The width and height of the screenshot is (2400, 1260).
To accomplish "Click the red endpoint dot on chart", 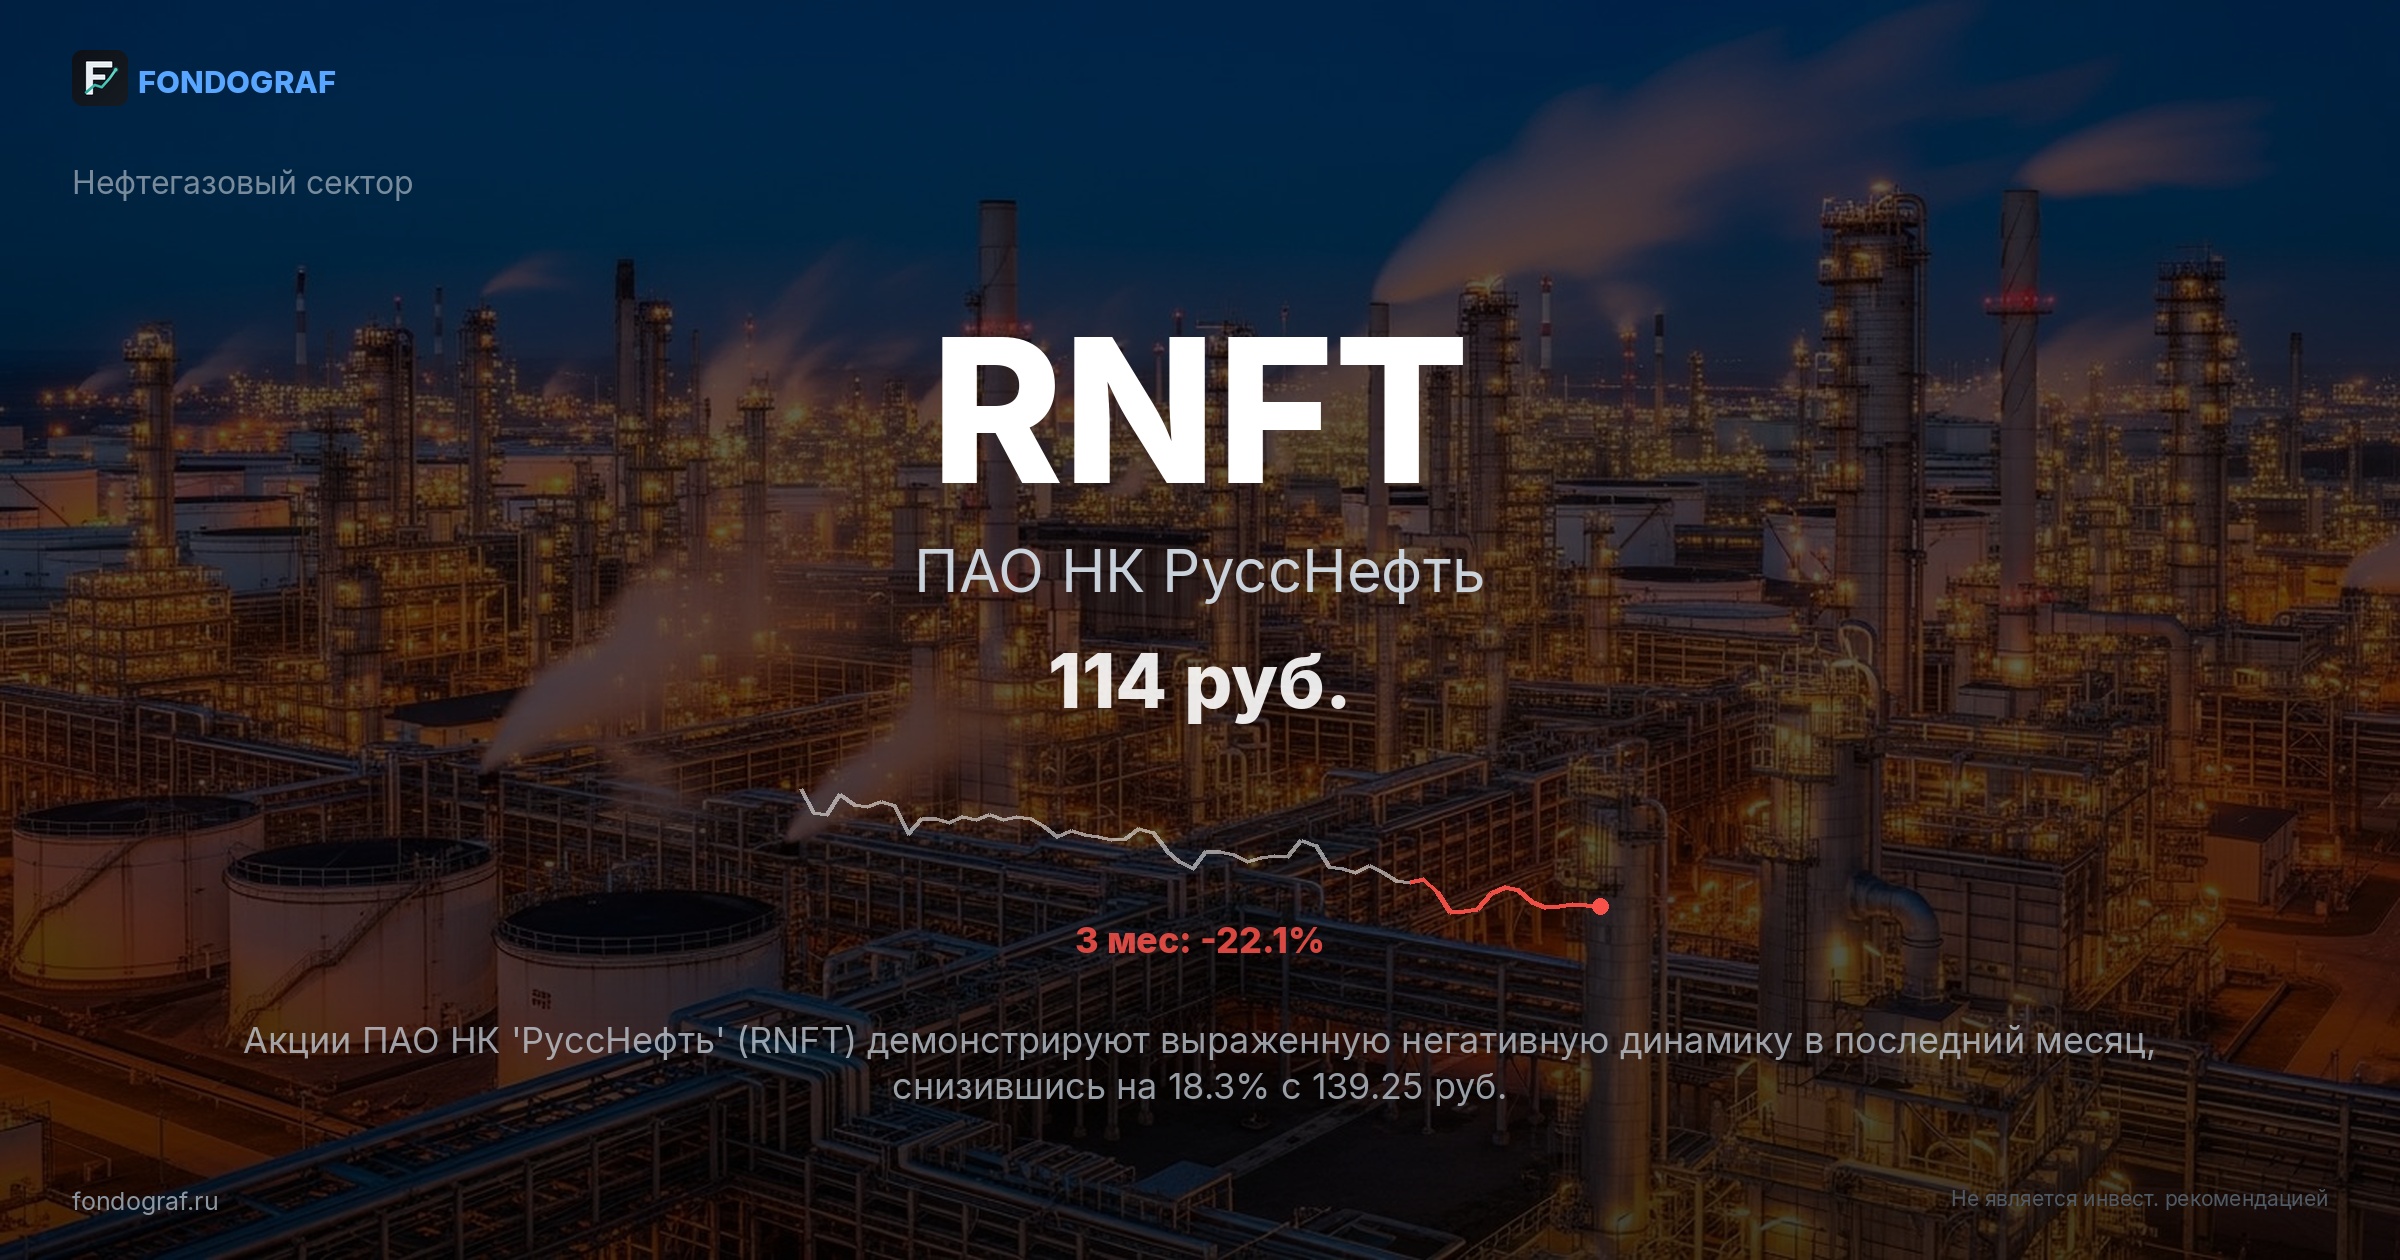I will point(1600,906).
